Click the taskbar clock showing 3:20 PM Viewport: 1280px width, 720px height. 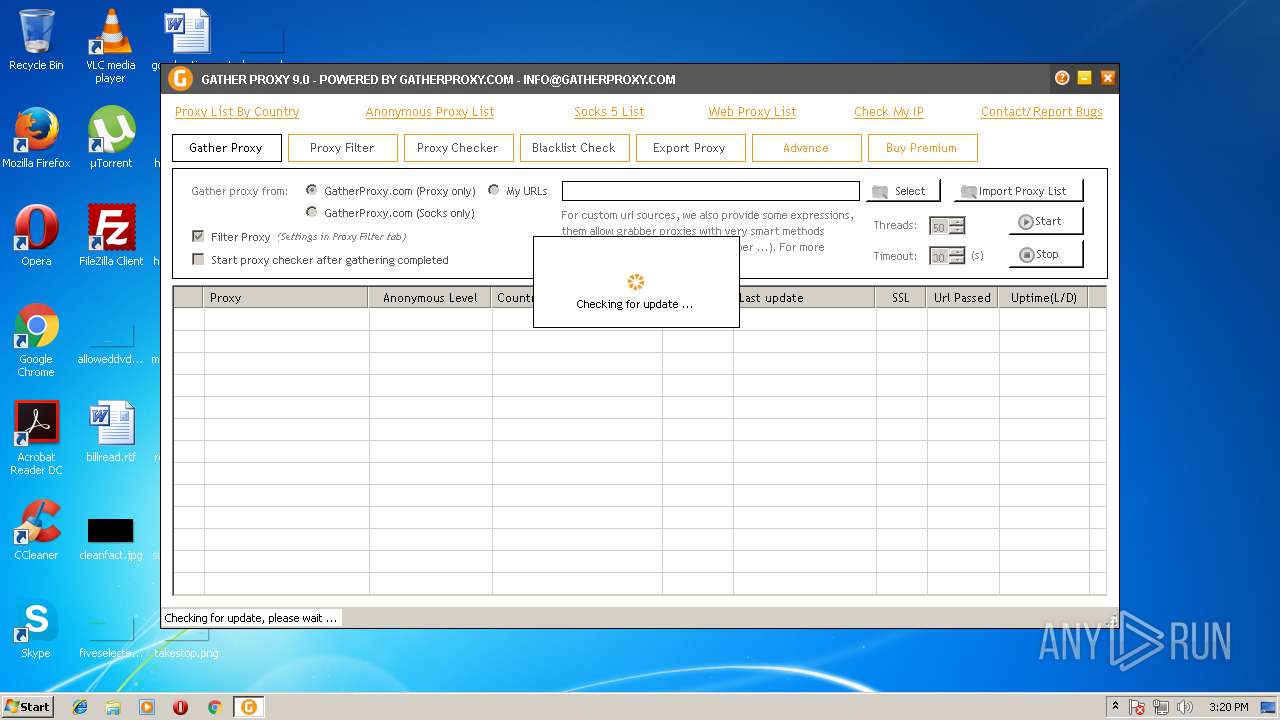pos(1228,707)
